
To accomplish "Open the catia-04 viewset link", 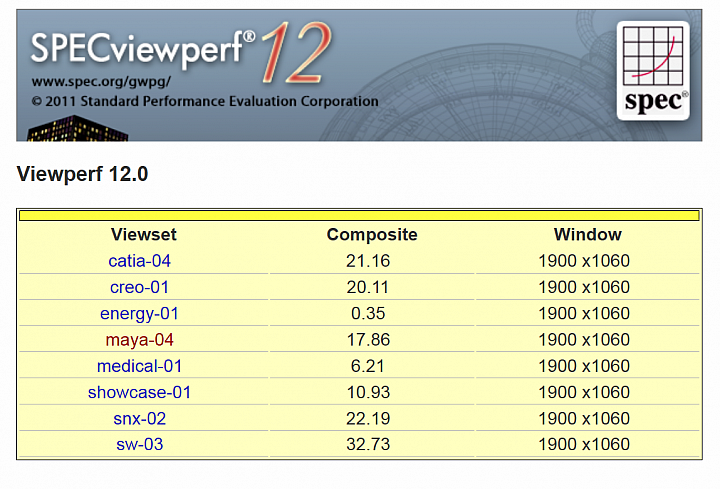I will pos(139,261).
